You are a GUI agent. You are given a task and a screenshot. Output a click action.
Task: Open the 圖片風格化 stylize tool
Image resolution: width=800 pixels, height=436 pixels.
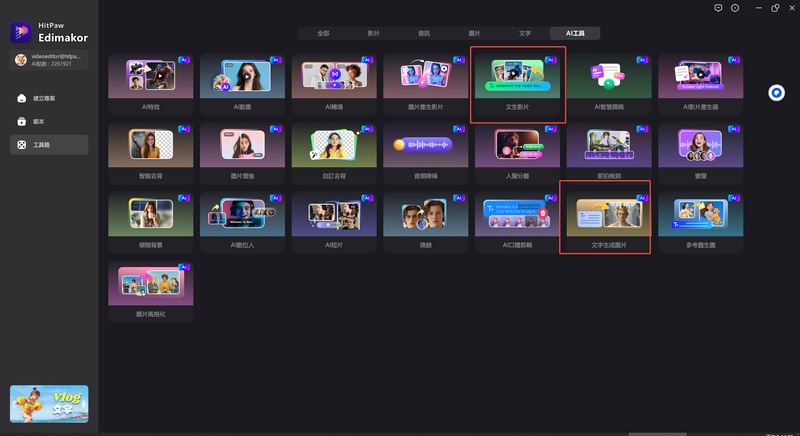pos(151,292)
